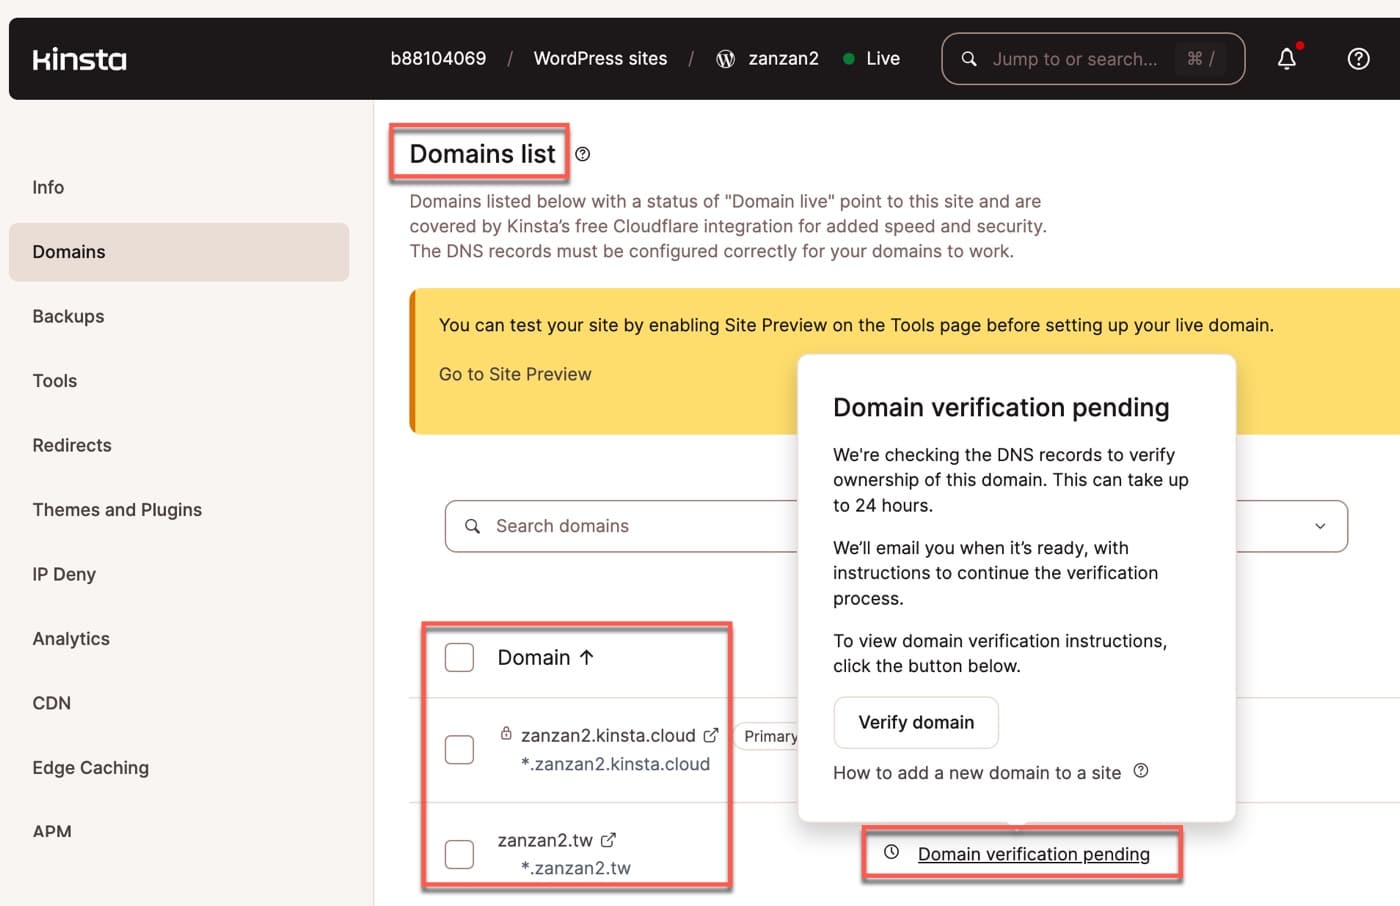Click the clock icon beside Domain verification pending
Image resolution: width=1400 pixels, height=906 pixels.
point(891,852)
